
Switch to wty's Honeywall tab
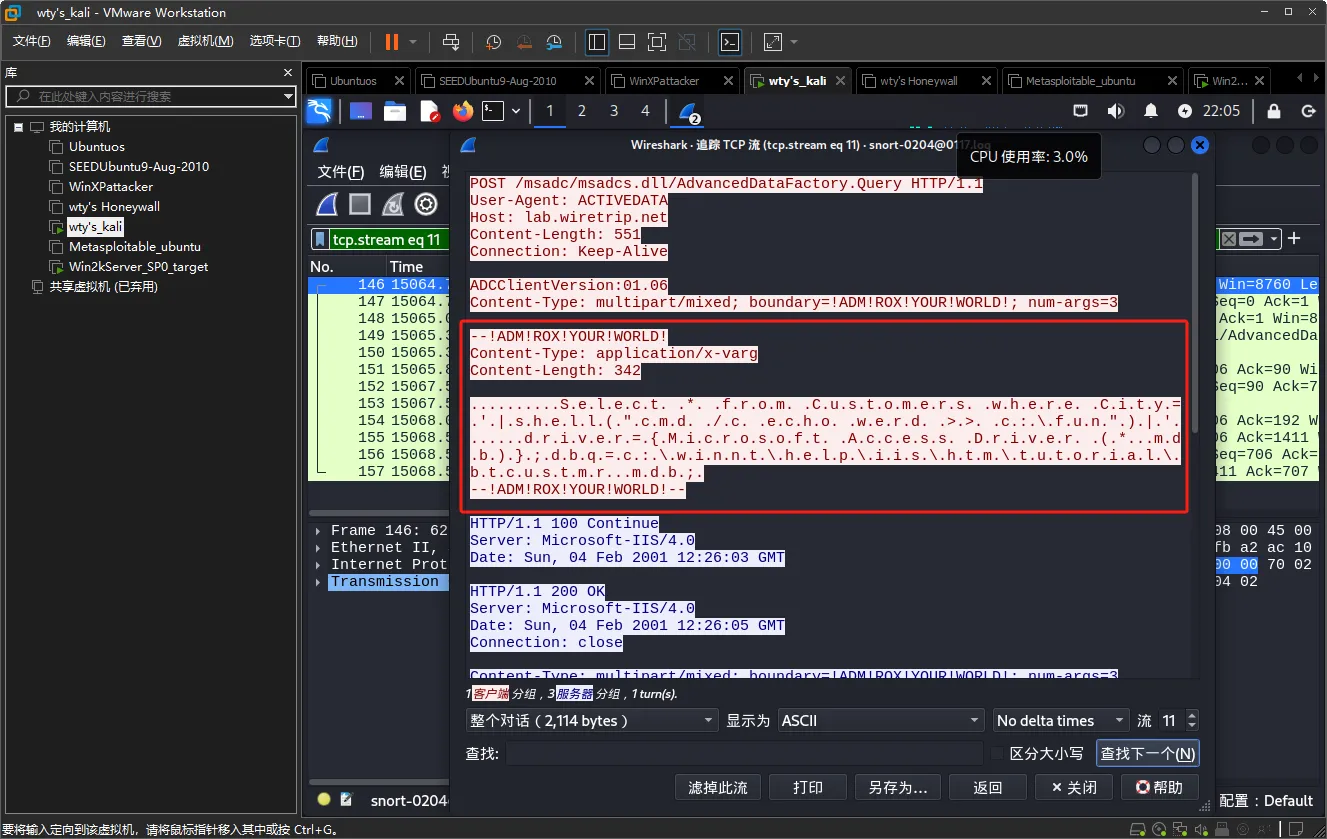924,81
